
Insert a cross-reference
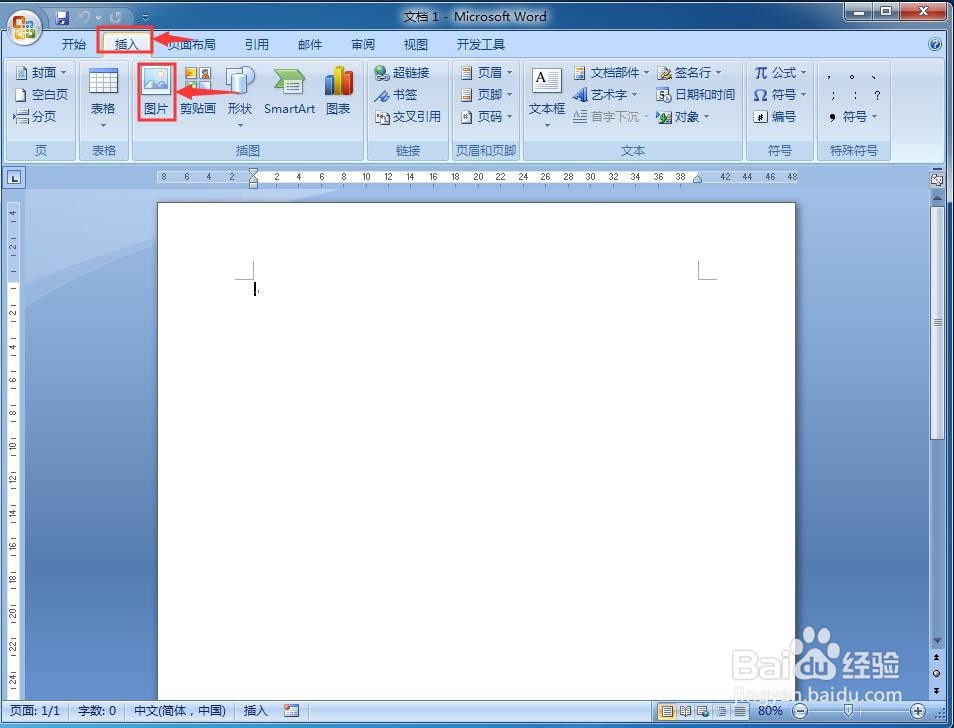(408, 117)
